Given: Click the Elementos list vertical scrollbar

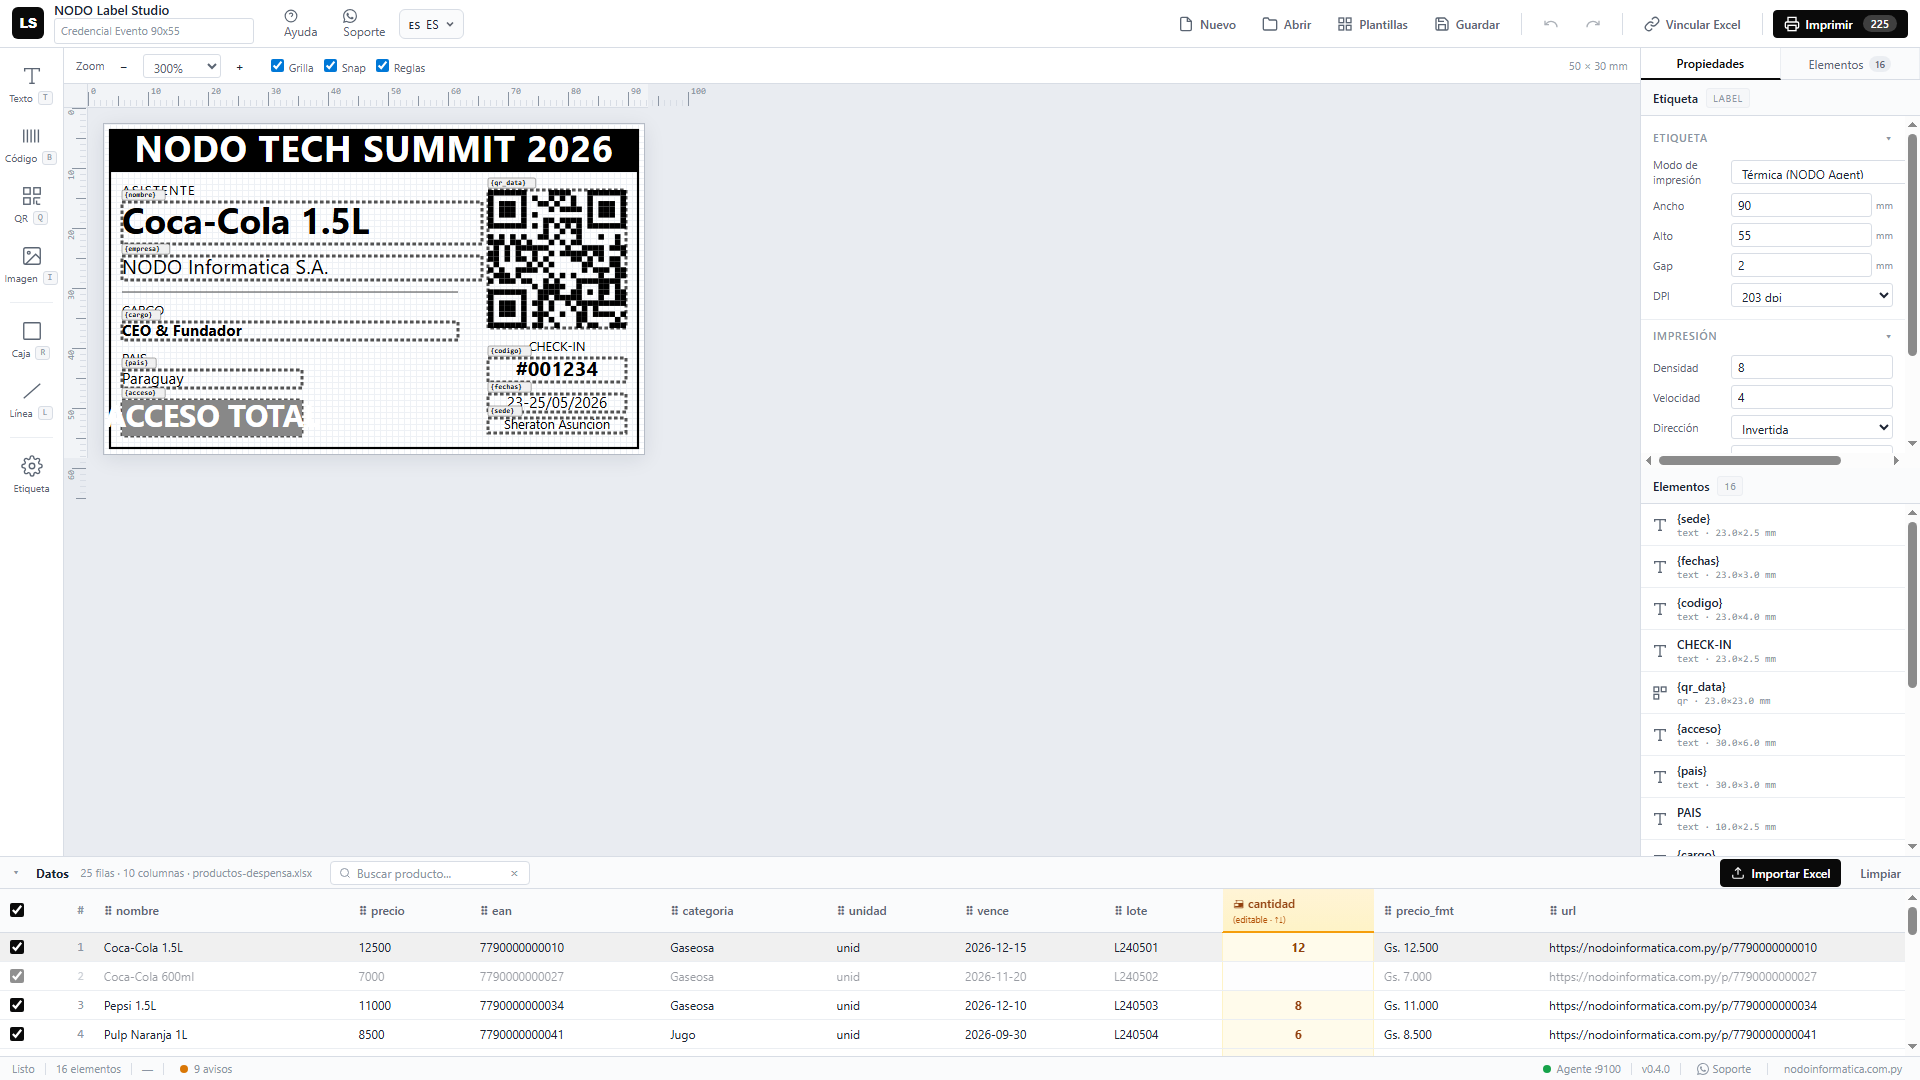Looking at the screenshot, I should [1912, 605].
